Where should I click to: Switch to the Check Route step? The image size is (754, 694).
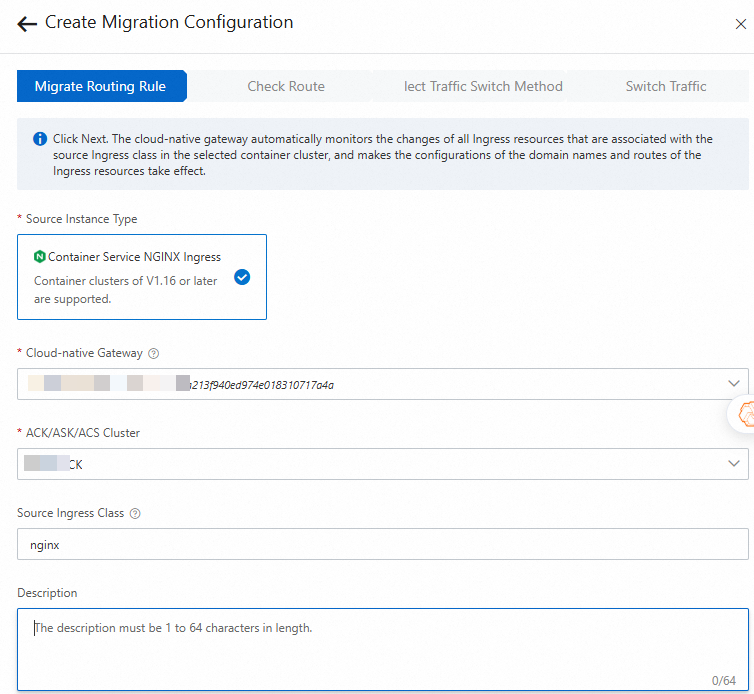click(x=286, y=86)
